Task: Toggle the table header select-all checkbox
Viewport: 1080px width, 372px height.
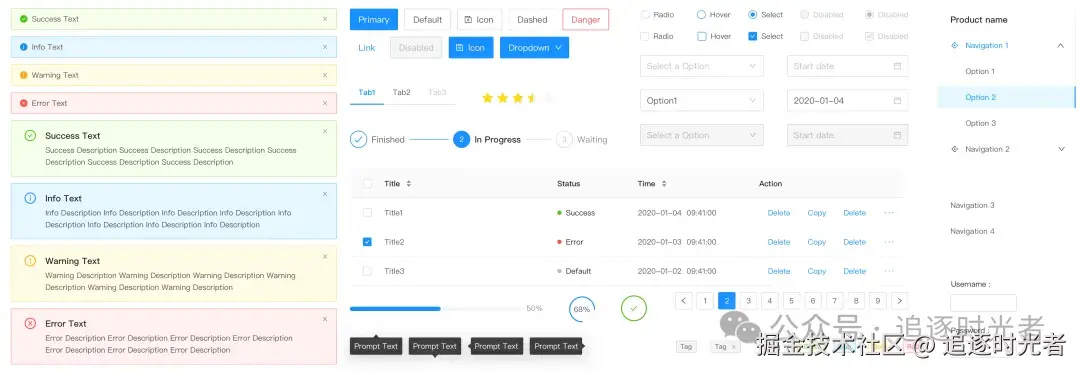Action: click(367, 184)
